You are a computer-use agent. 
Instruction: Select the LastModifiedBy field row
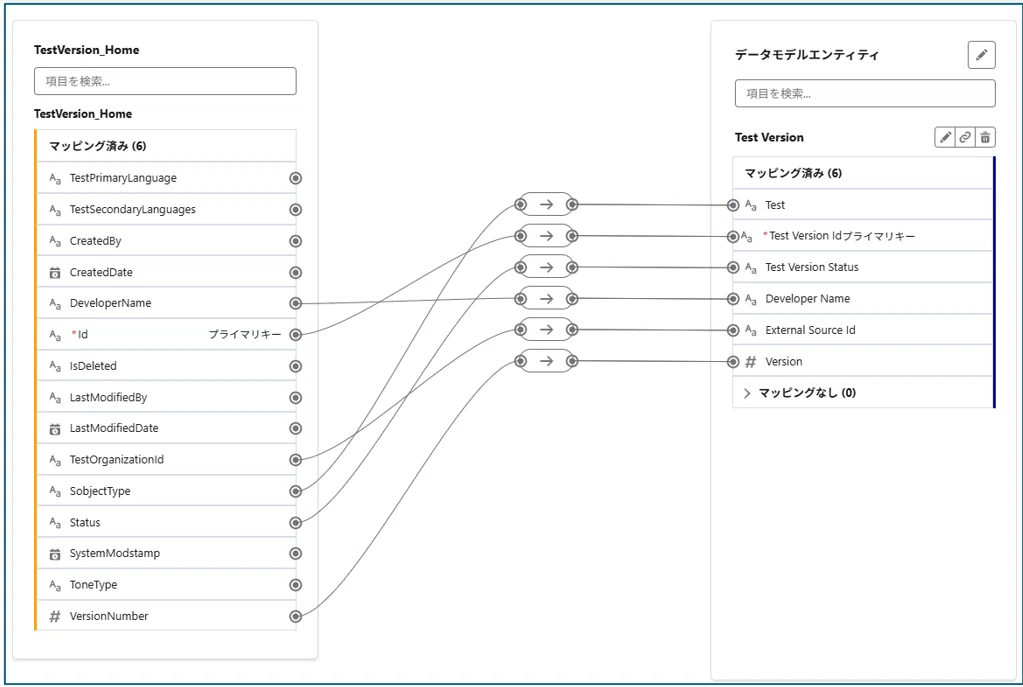(x=166, y=397)
